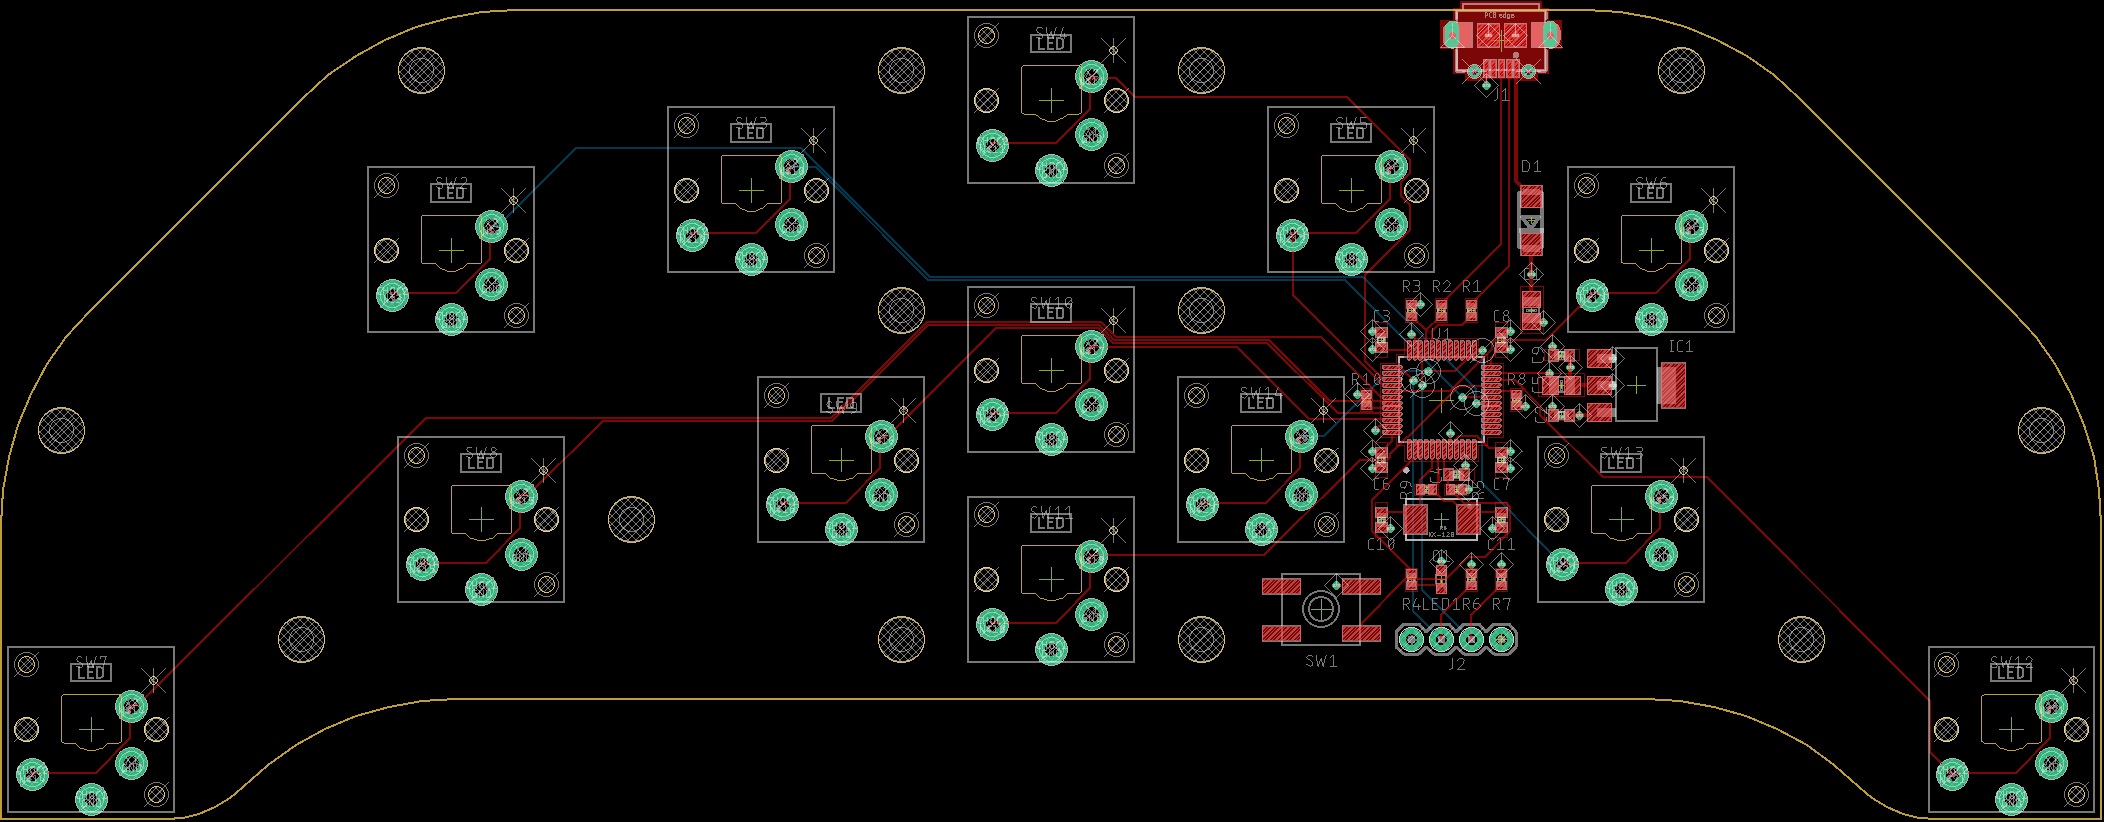Viewport: 2104px width, 822px height.
Task: Click the R1 resistor pad
Action: [x=1471, y=310]
